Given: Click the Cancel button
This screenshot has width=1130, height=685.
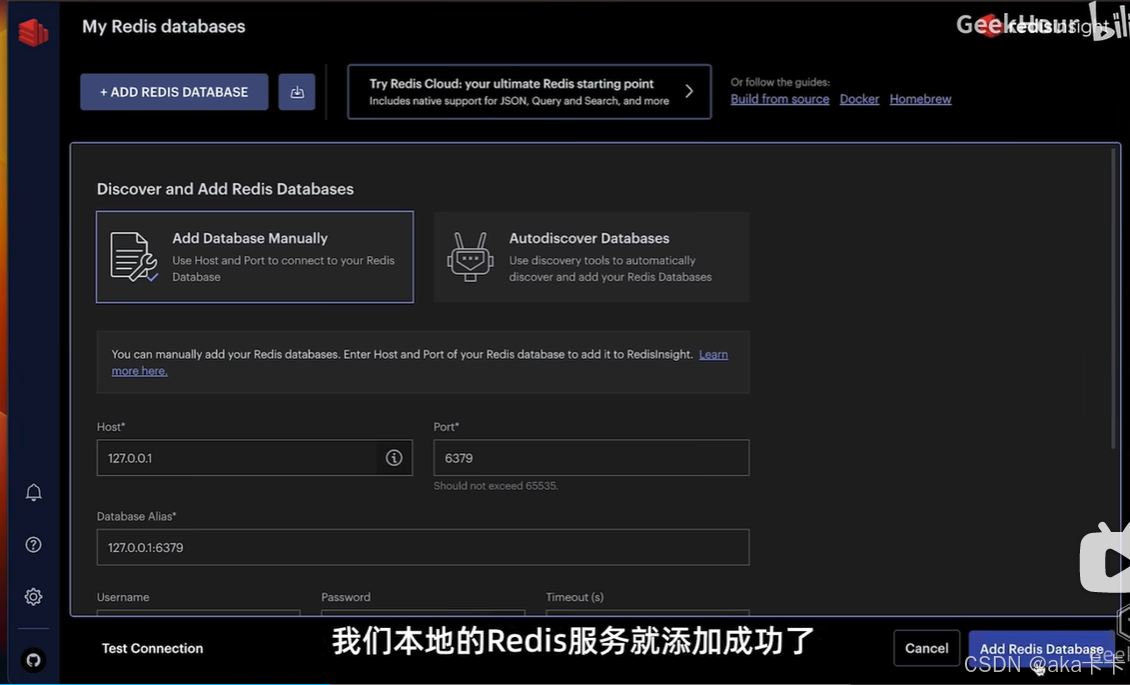Looking at the screenshot, I should [926, 648].
